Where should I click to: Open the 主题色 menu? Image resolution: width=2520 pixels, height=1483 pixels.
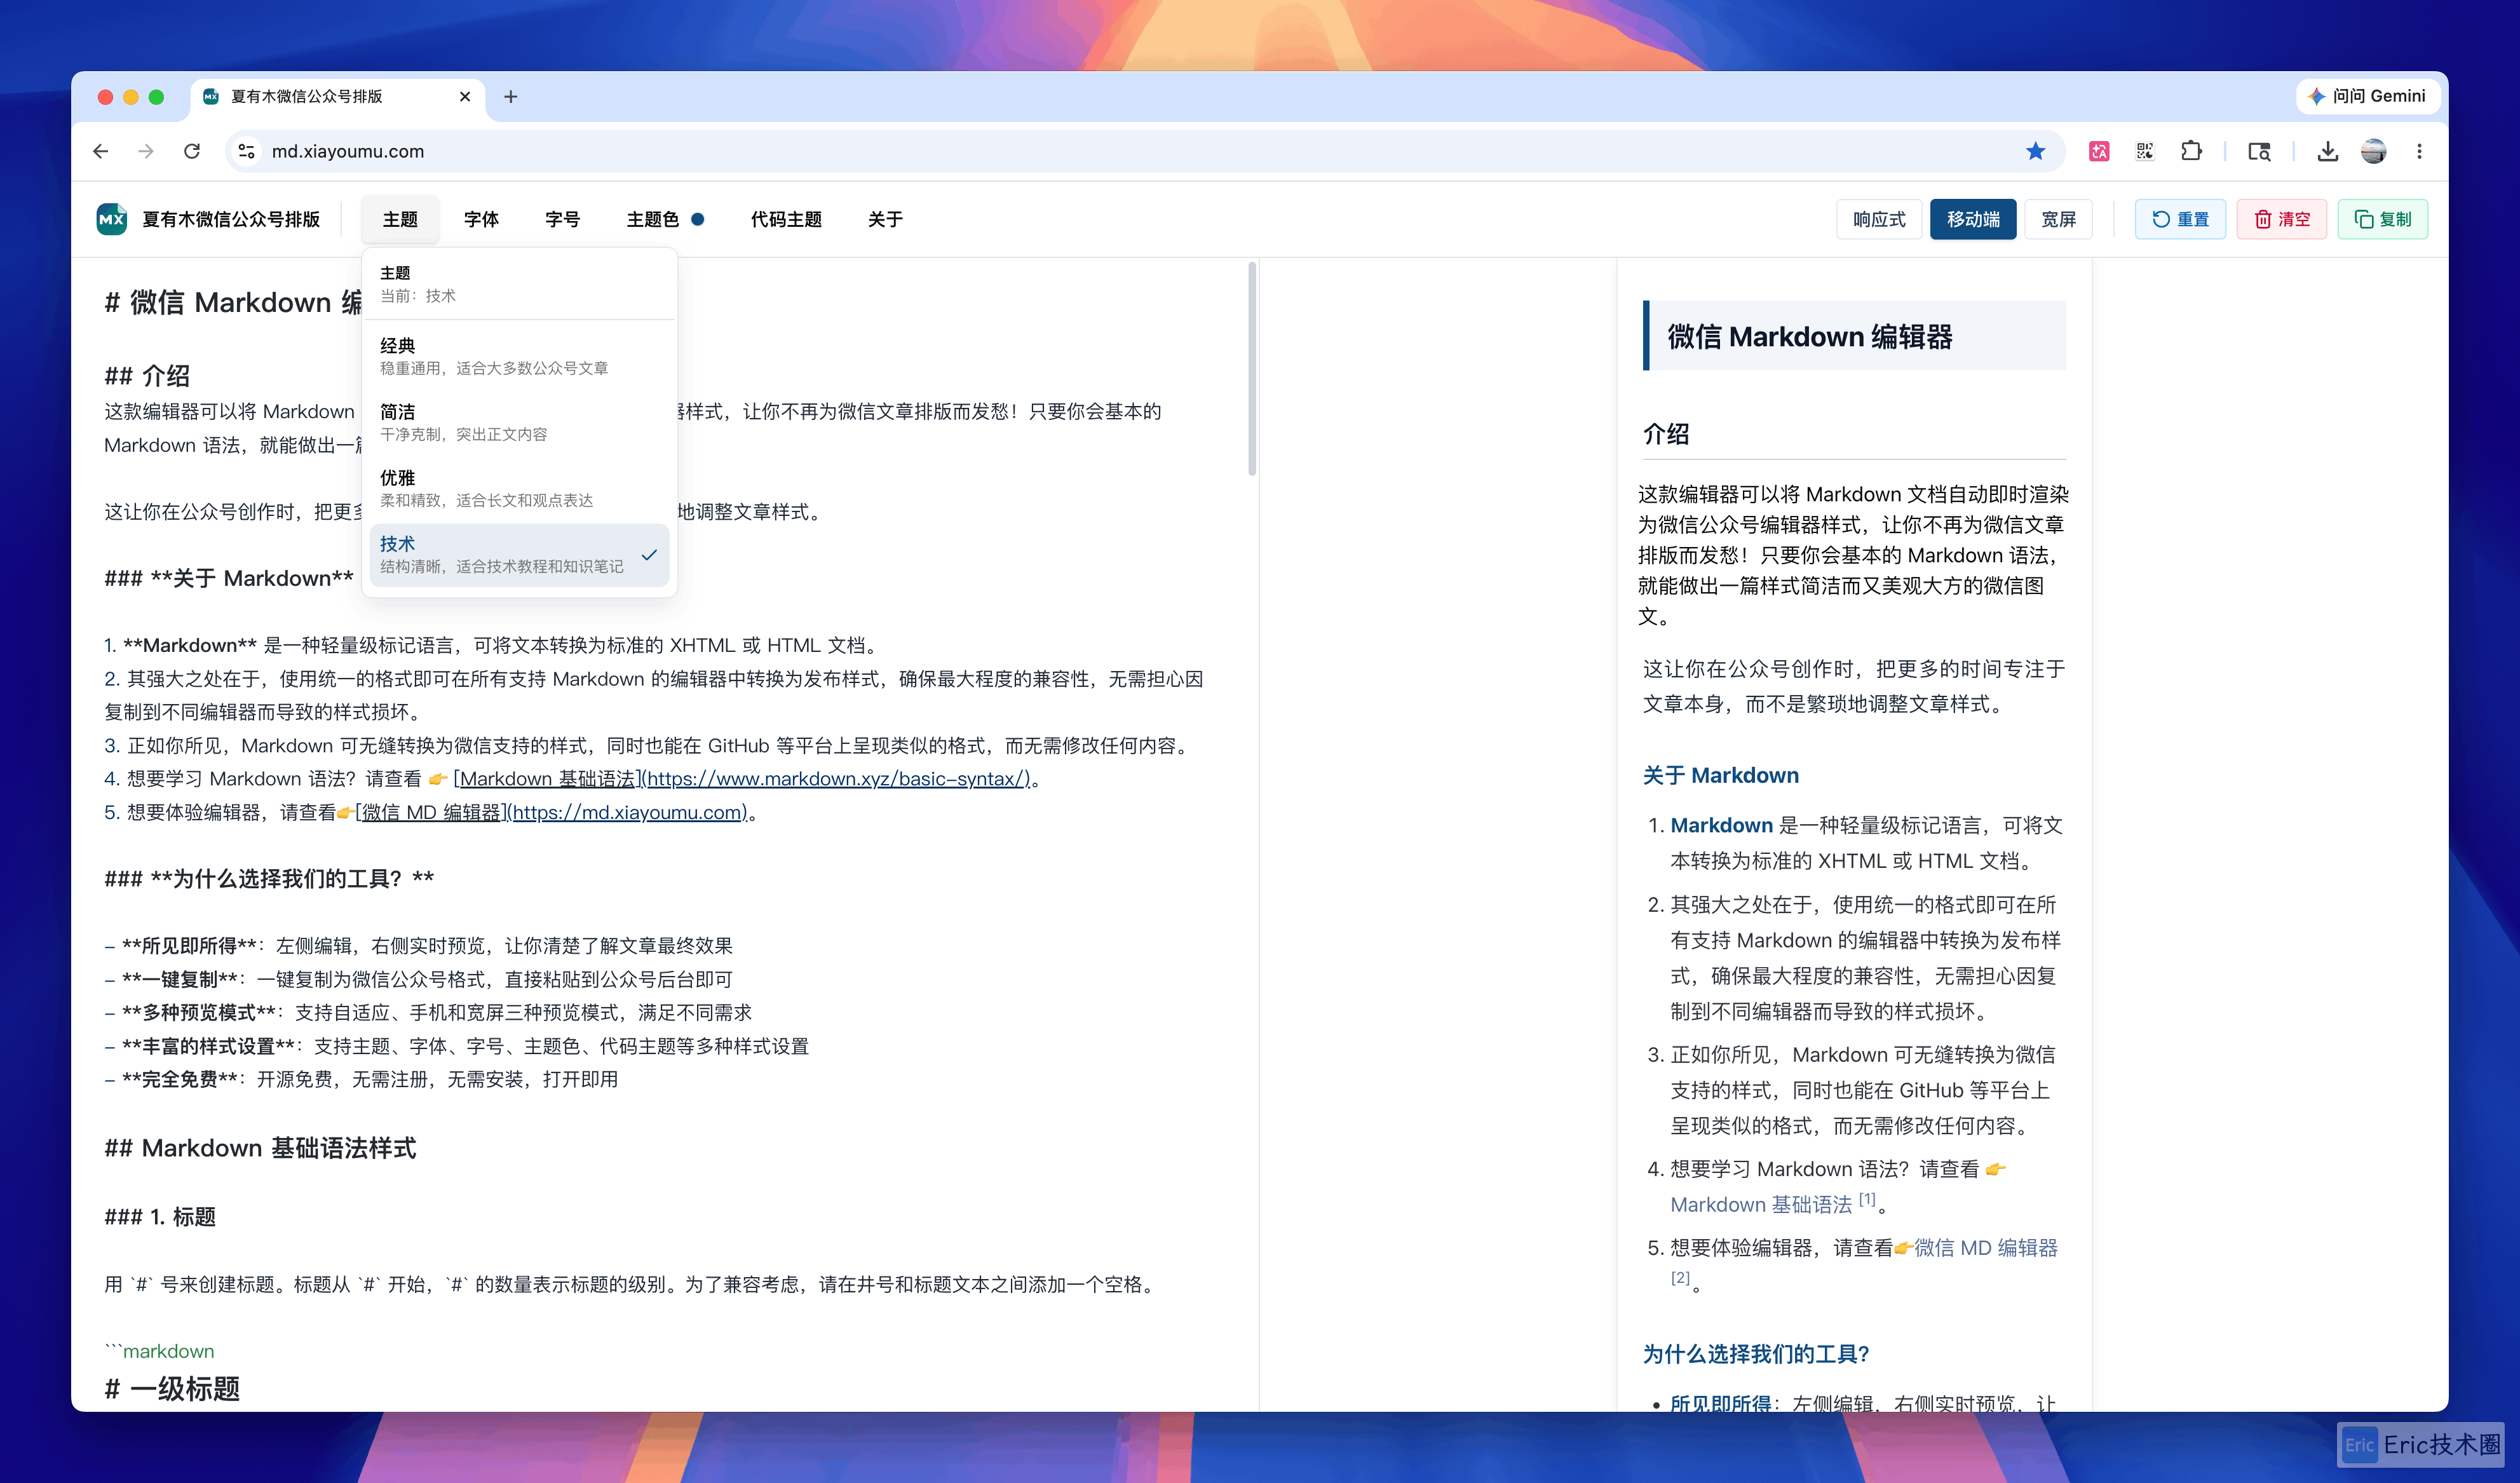665,219
